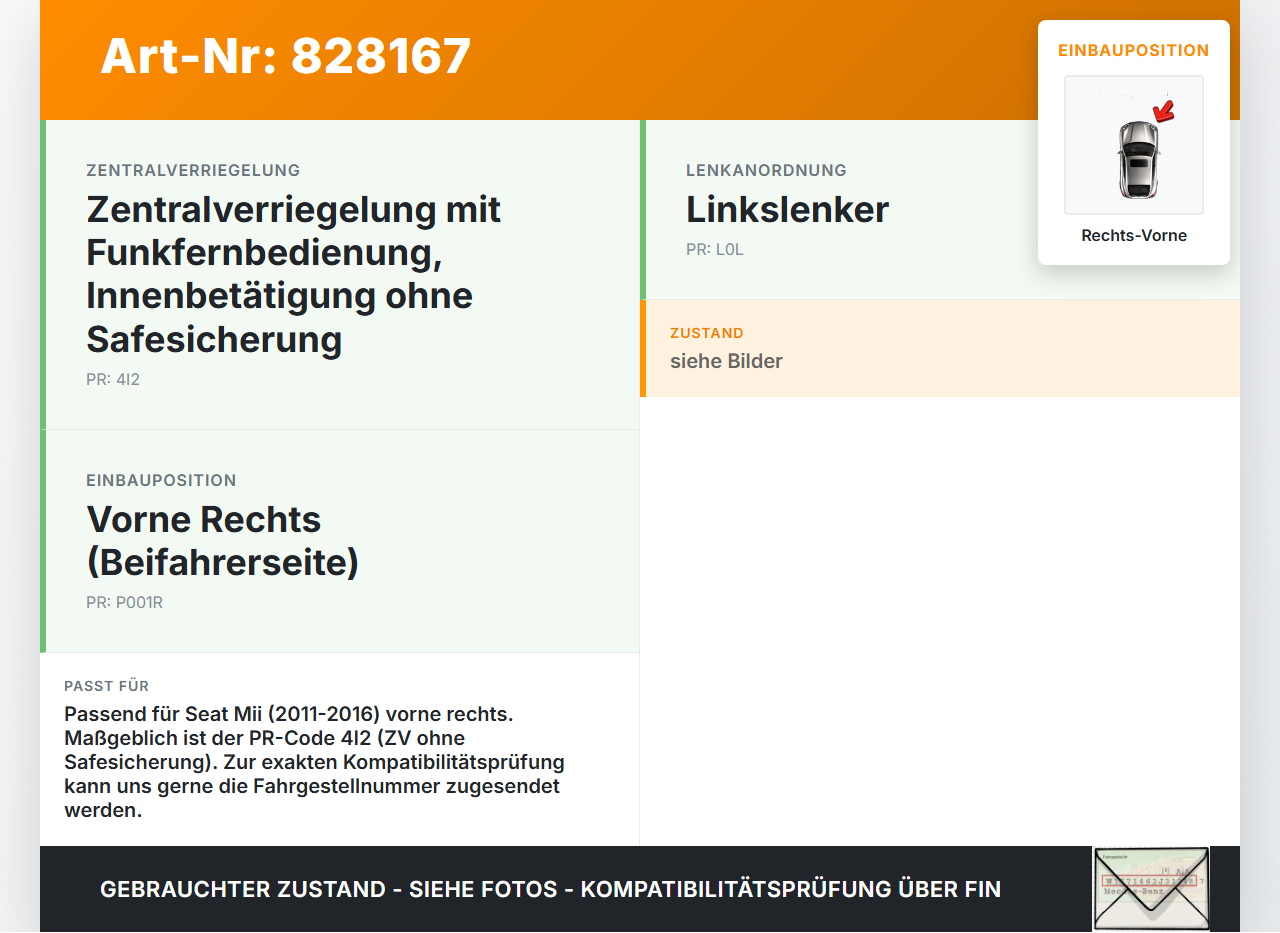Viewport: 1280px width, 933px height.
Task: Select the Art-Nr: 828167 heading
Action: (286, 56)
